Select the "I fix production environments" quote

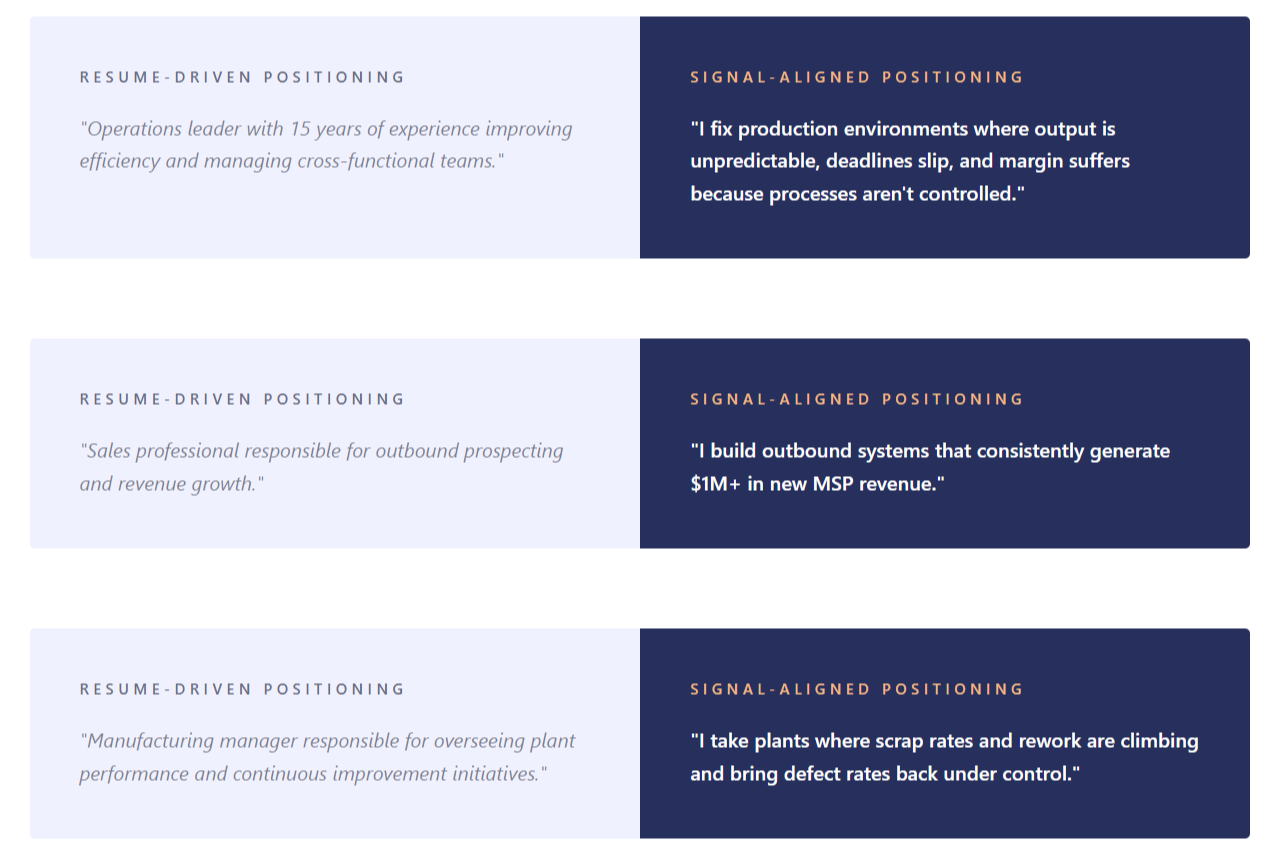coord(909,161)
